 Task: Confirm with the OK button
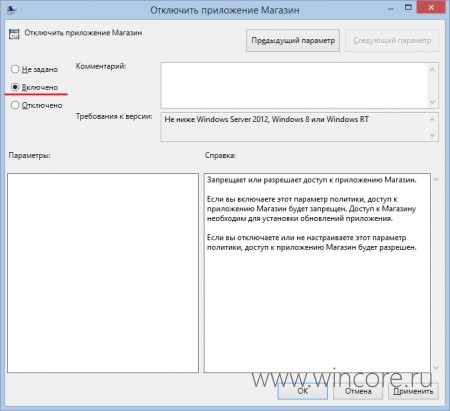(x=303, y=391)
